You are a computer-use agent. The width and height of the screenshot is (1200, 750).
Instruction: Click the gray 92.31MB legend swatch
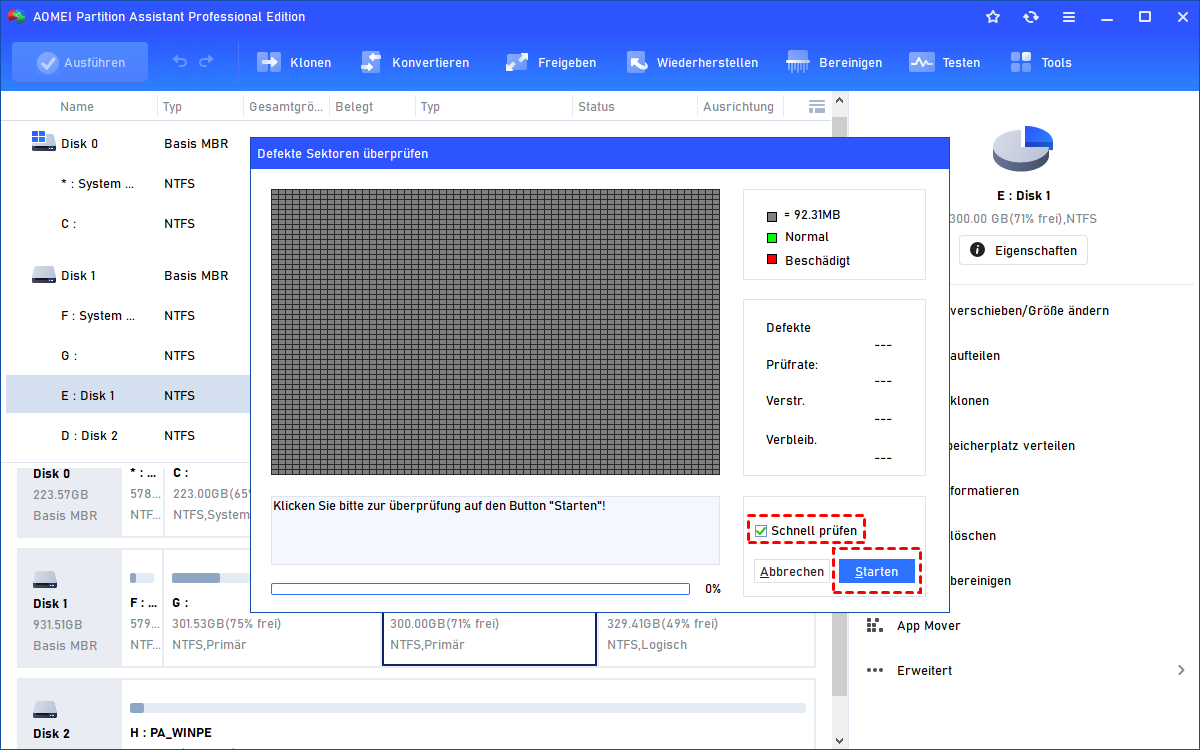[772, 215]
